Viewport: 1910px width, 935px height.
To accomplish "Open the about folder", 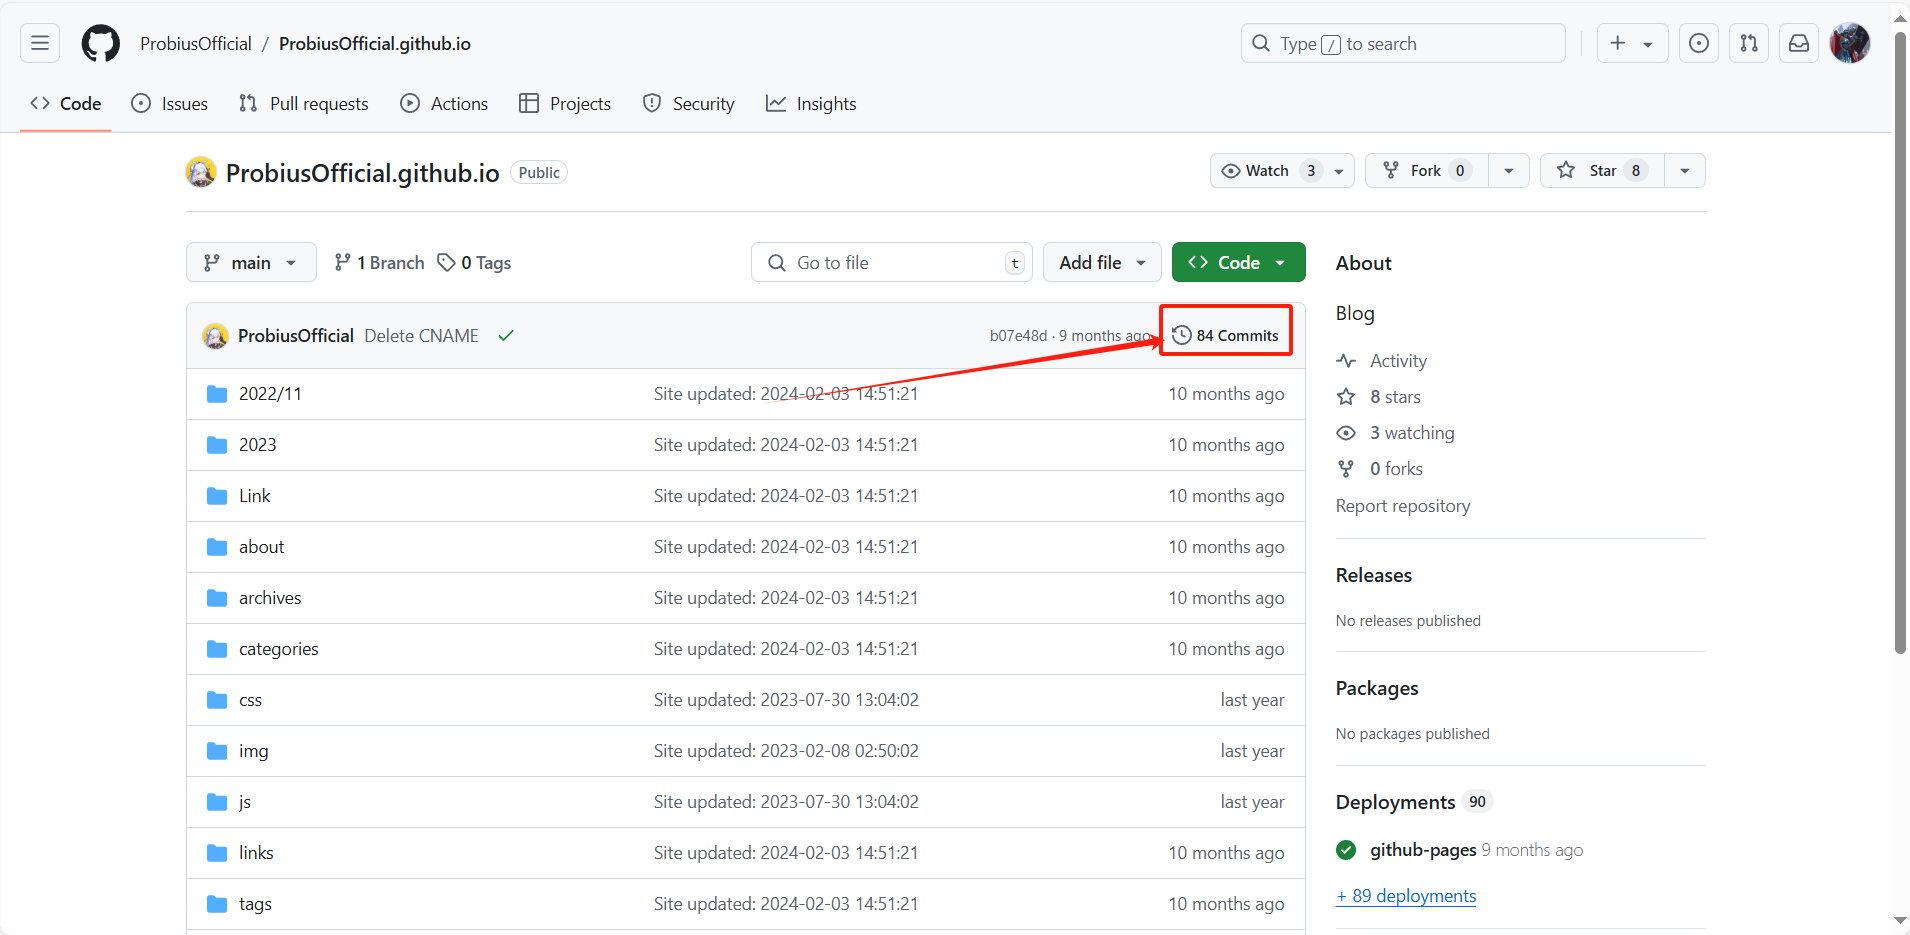I will coord(261,547).
